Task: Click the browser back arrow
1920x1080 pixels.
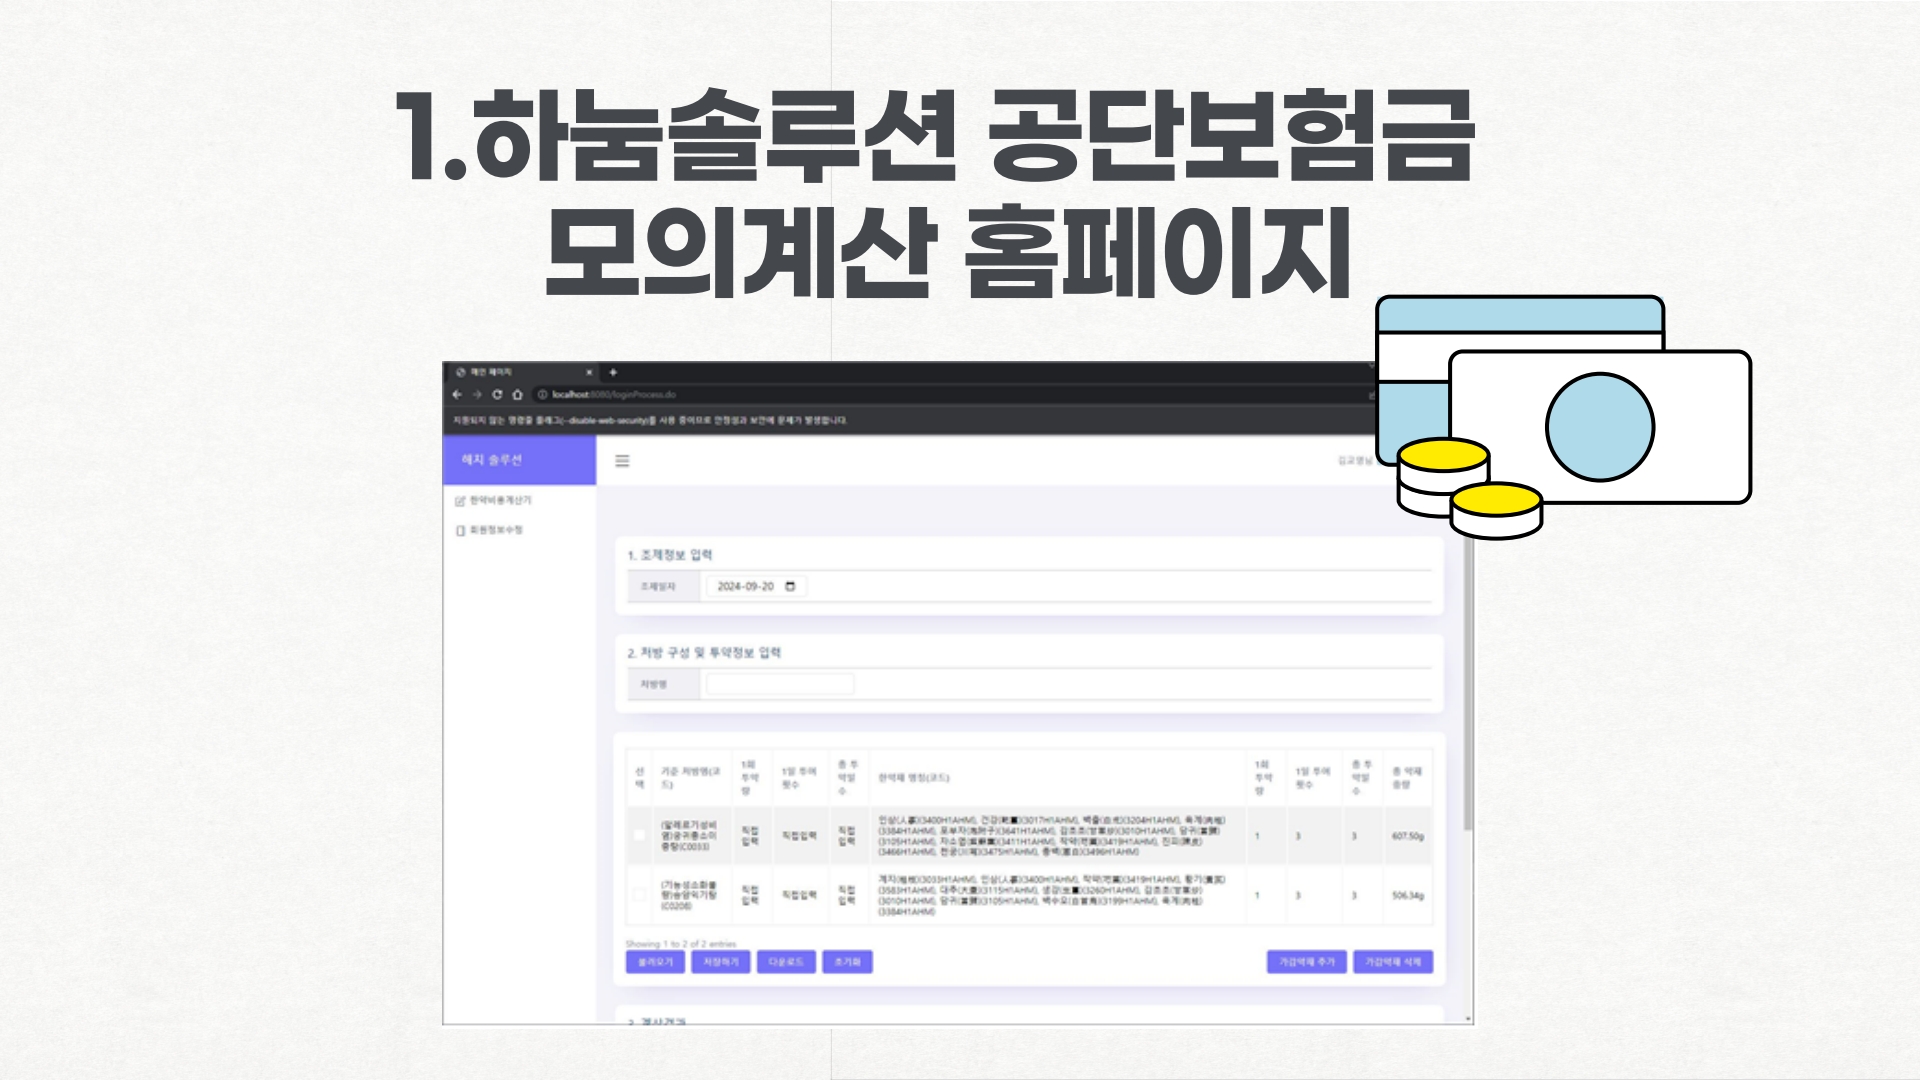Action: (x=457, y=394)
